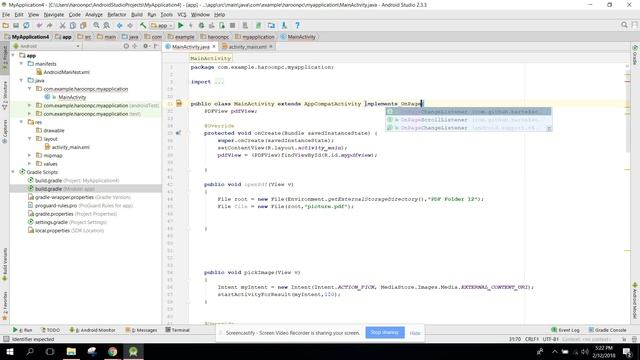Open the Event Log tool window
Viewport: 640px width, 360px height.
coord(566,330)
